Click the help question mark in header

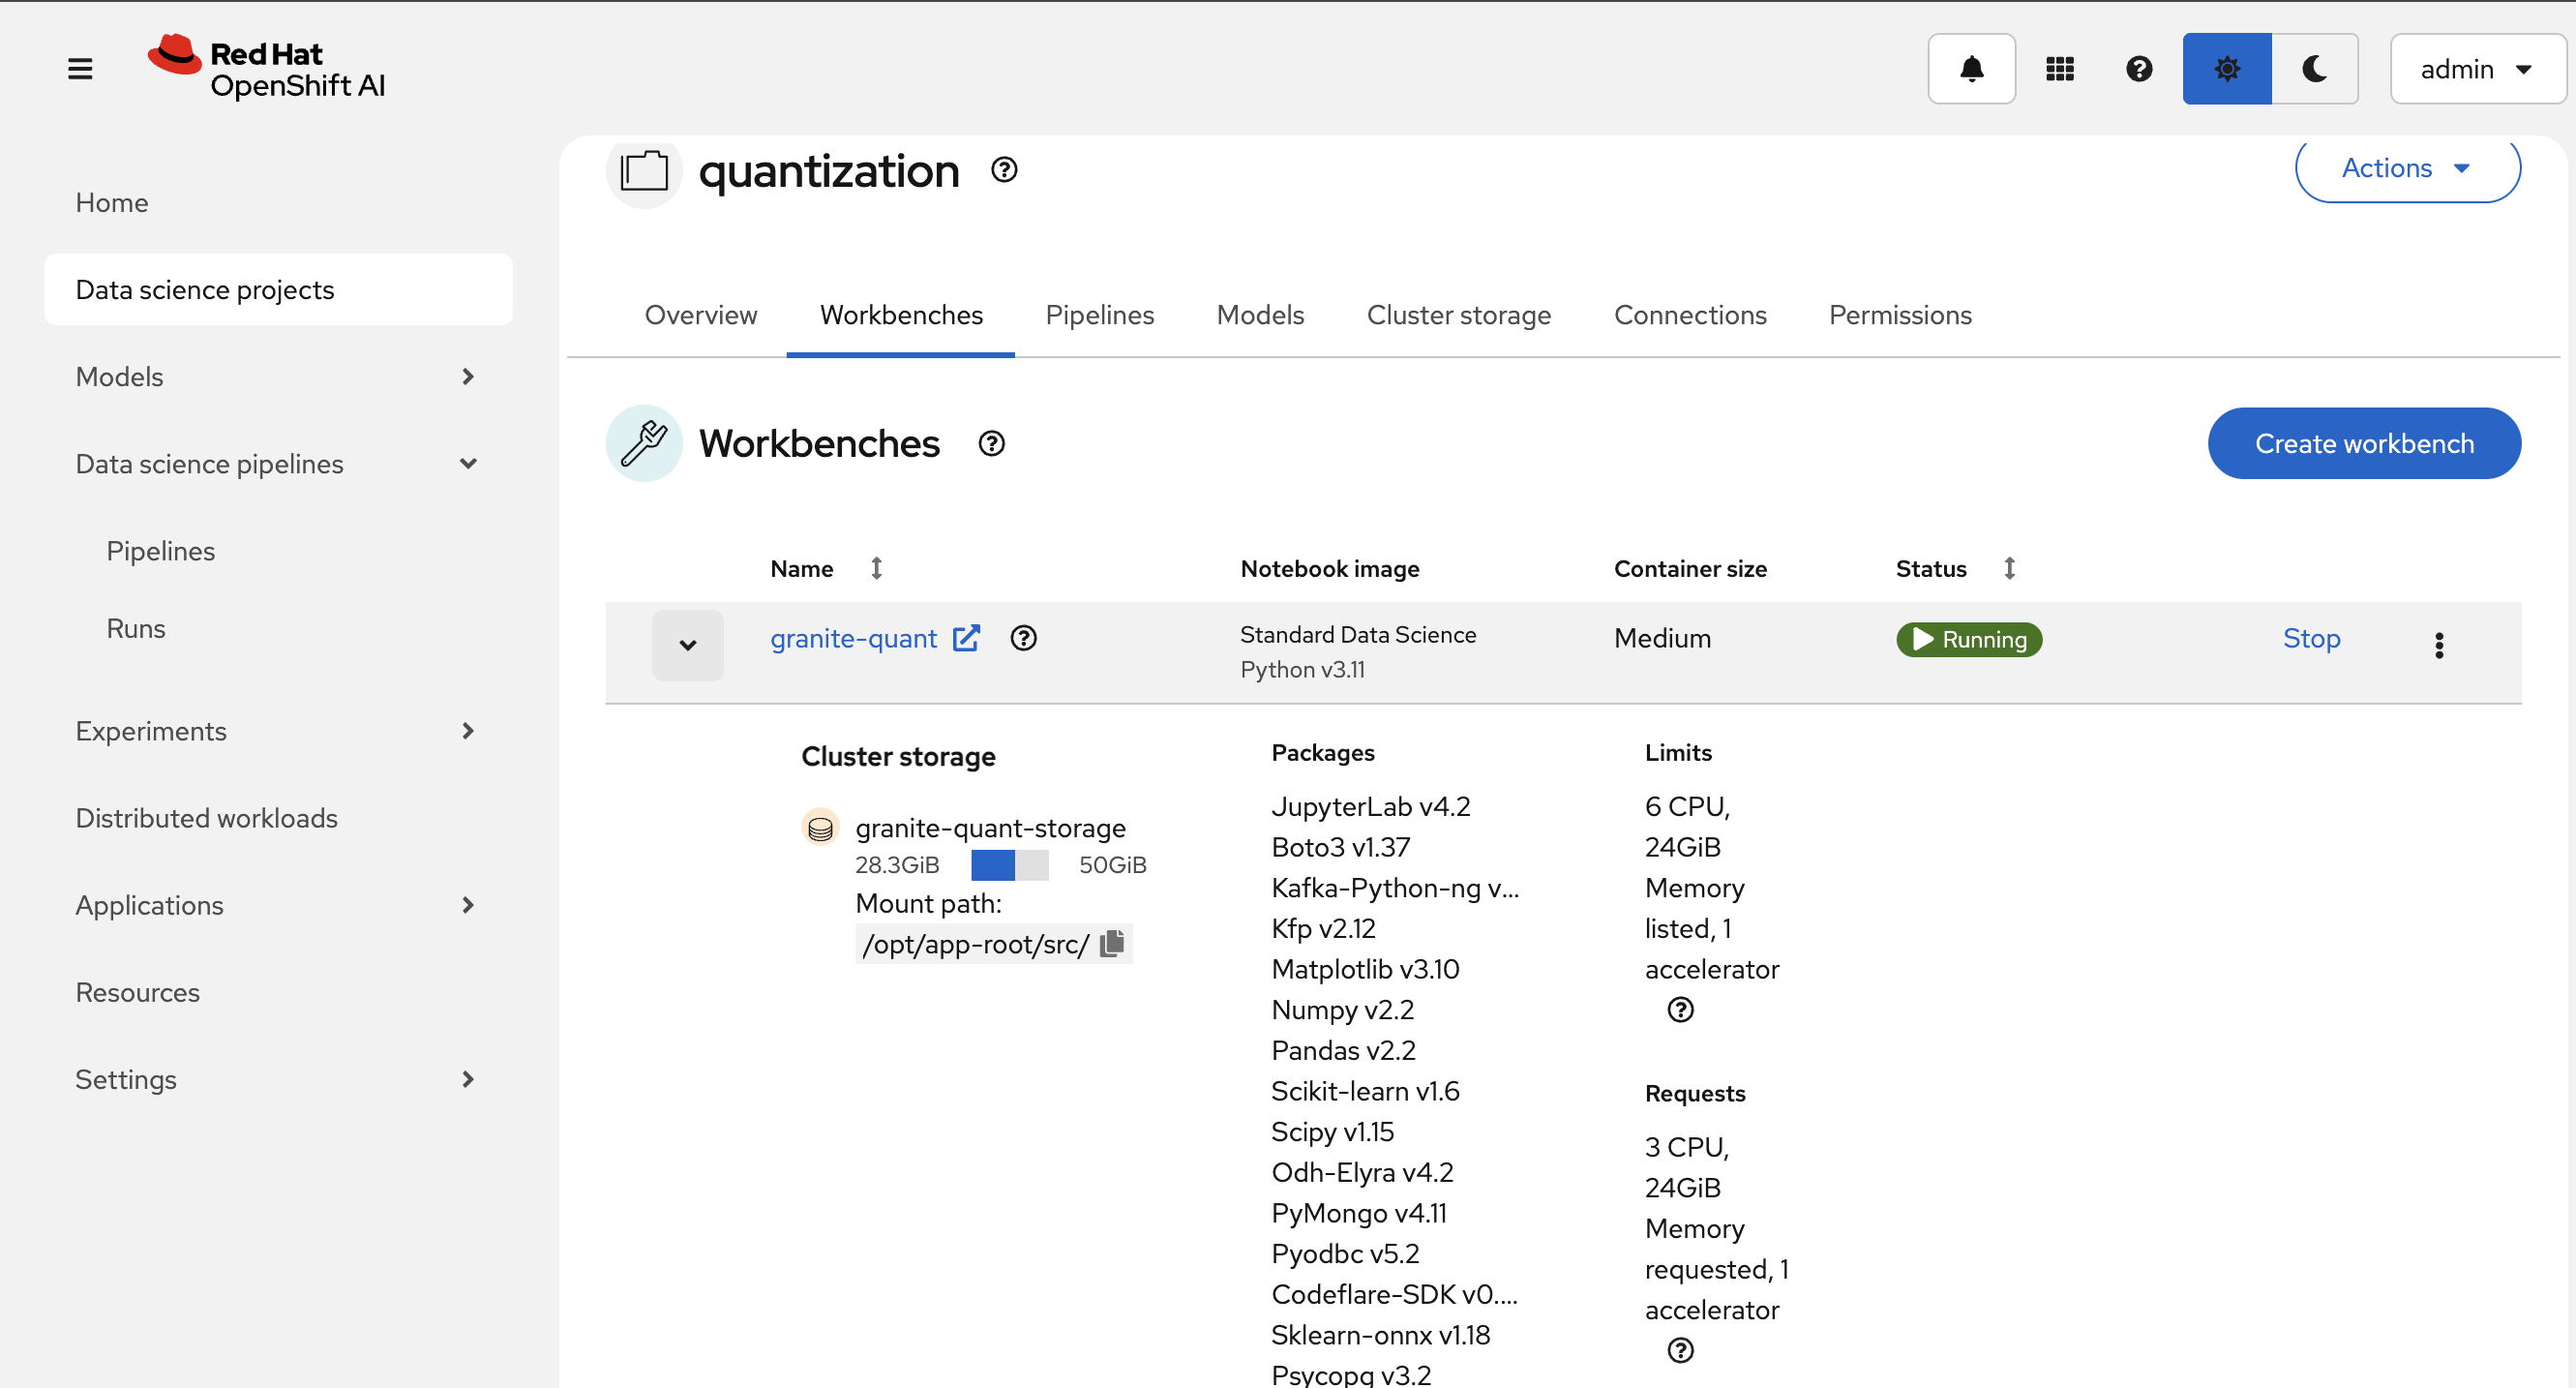click(x=2138, y=69)
